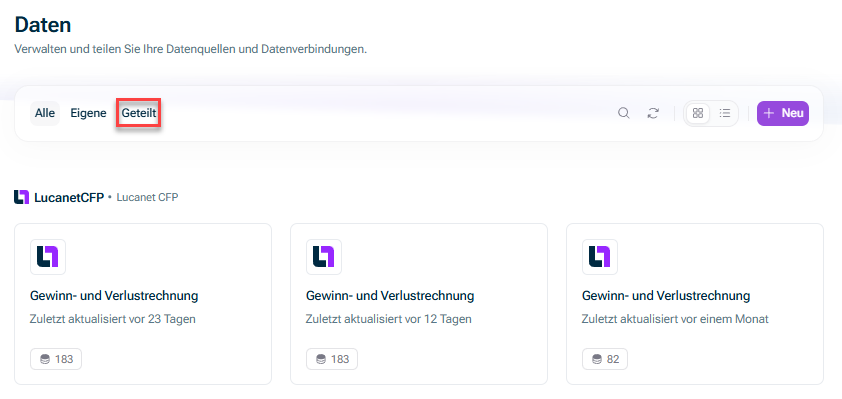Switch to grid view
This screenshot has height=399, width=842.
click(x=698, y=113)
